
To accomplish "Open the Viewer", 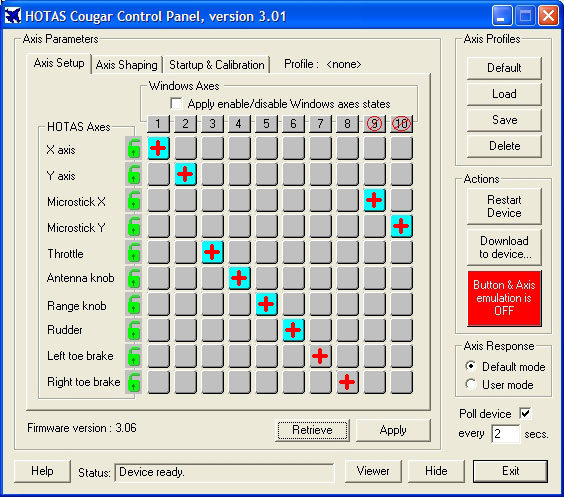I will tap(373, 471).
